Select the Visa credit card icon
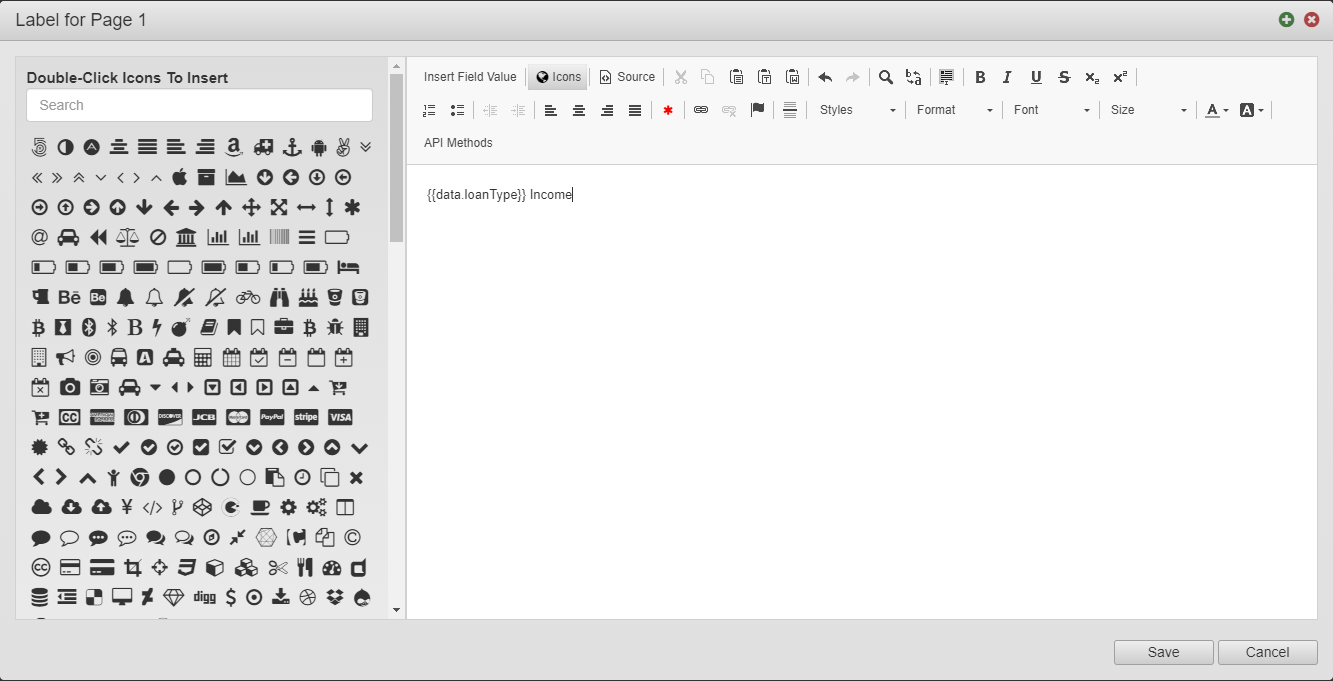 tap(340, 417)
